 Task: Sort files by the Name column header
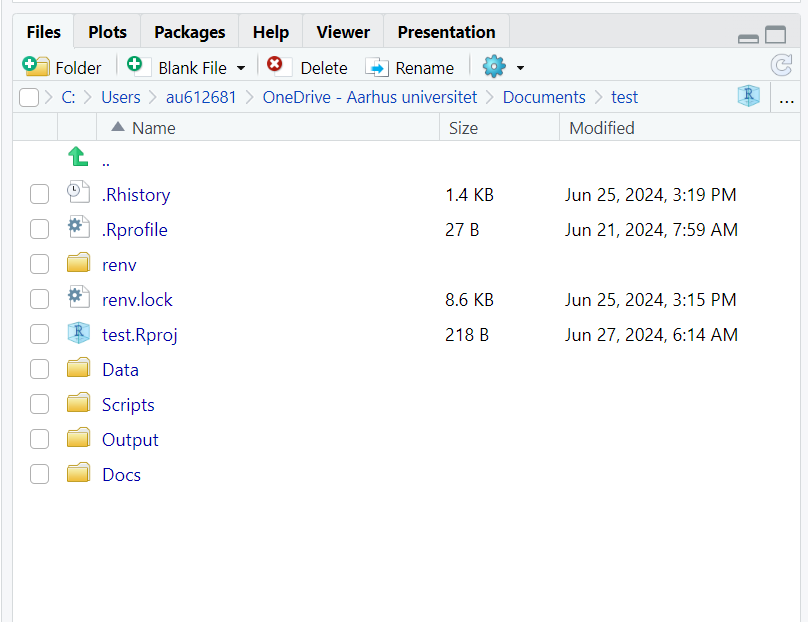[x=153, y=127]
